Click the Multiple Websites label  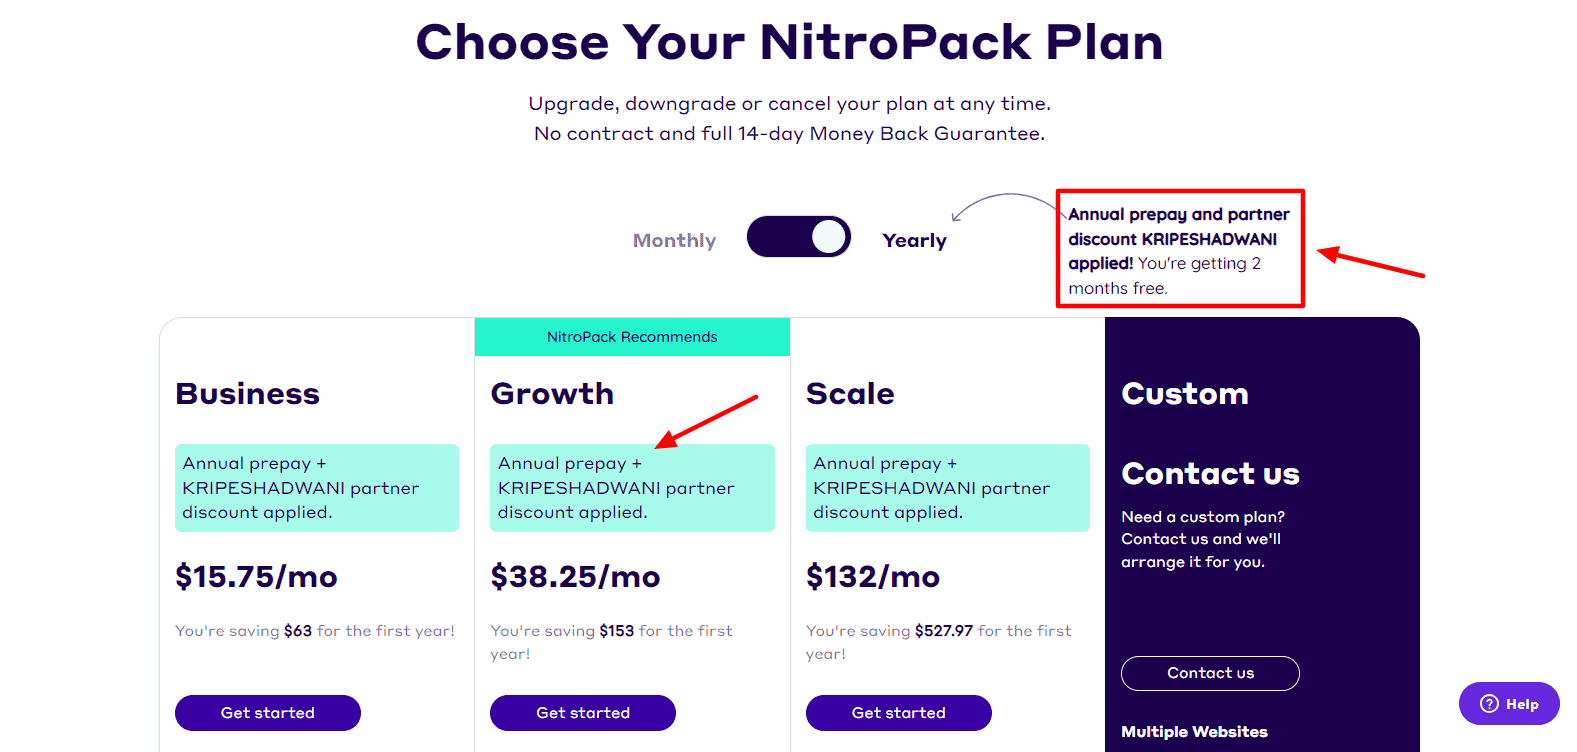tap(1193, 731)
